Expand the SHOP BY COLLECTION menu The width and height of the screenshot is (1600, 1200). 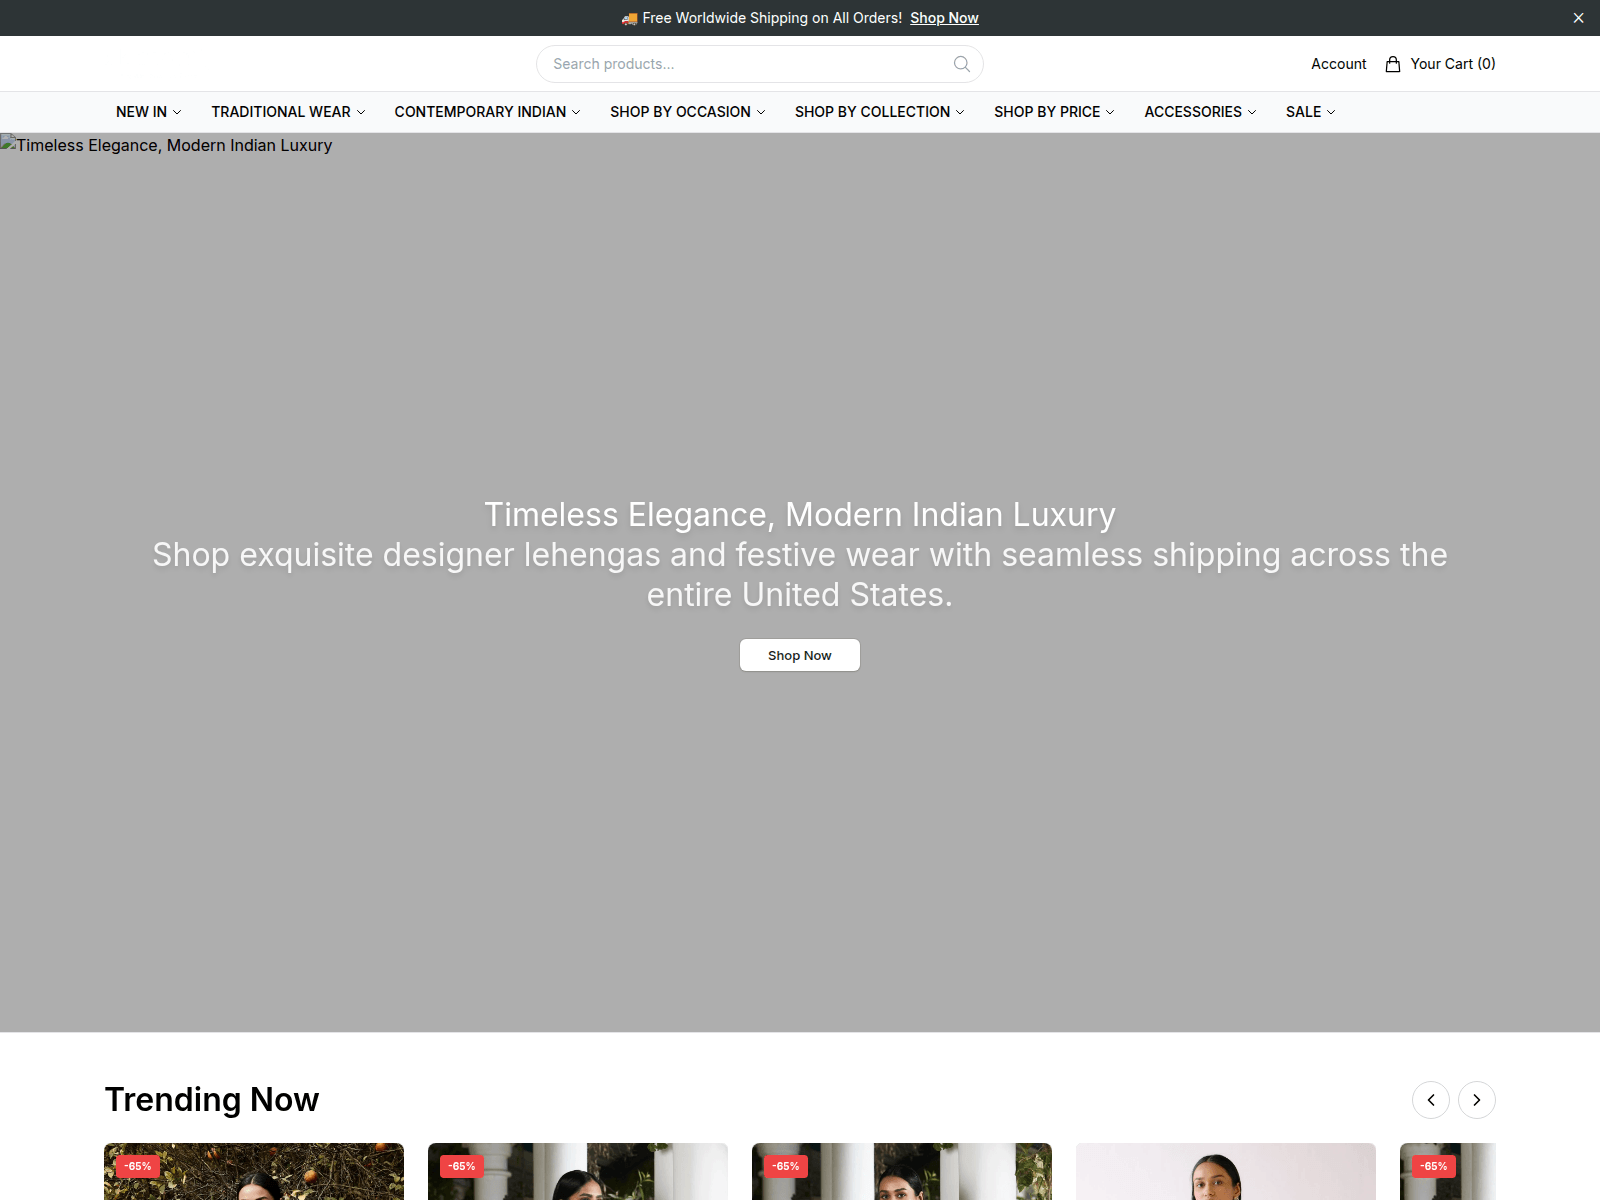click(x=880, y=112)
